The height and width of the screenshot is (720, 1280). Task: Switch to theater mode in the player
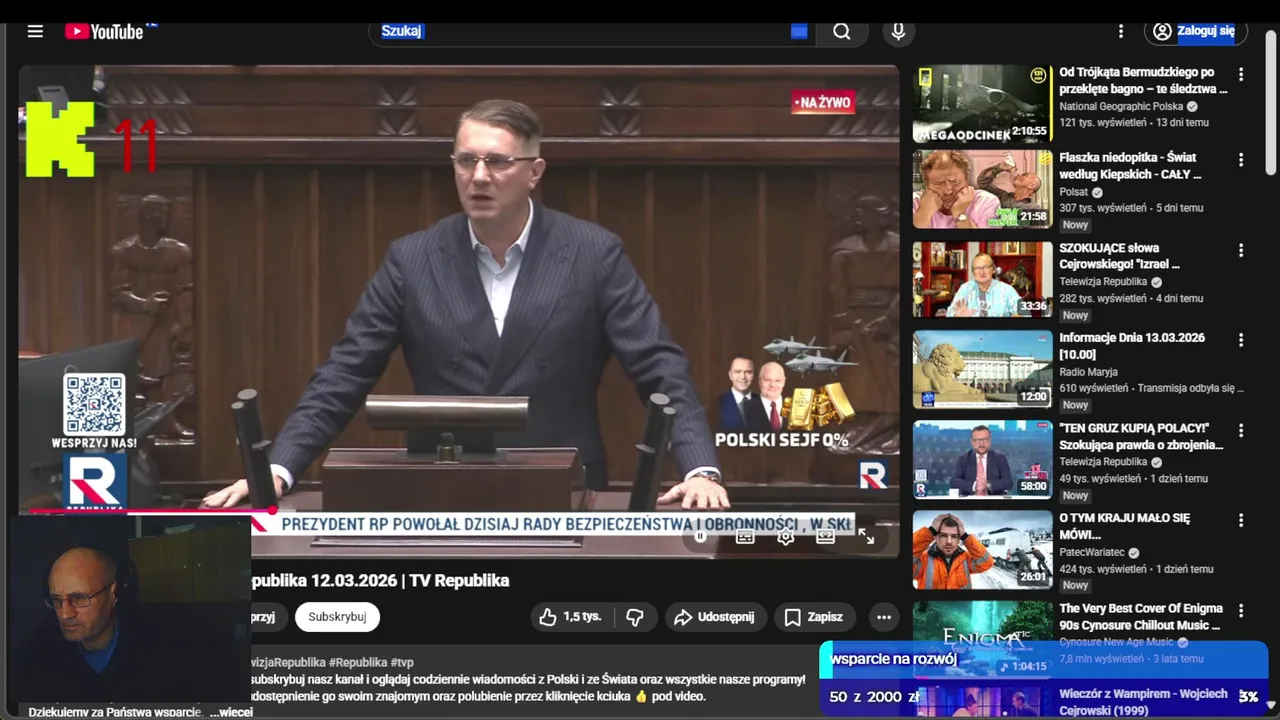click(825, 537)
